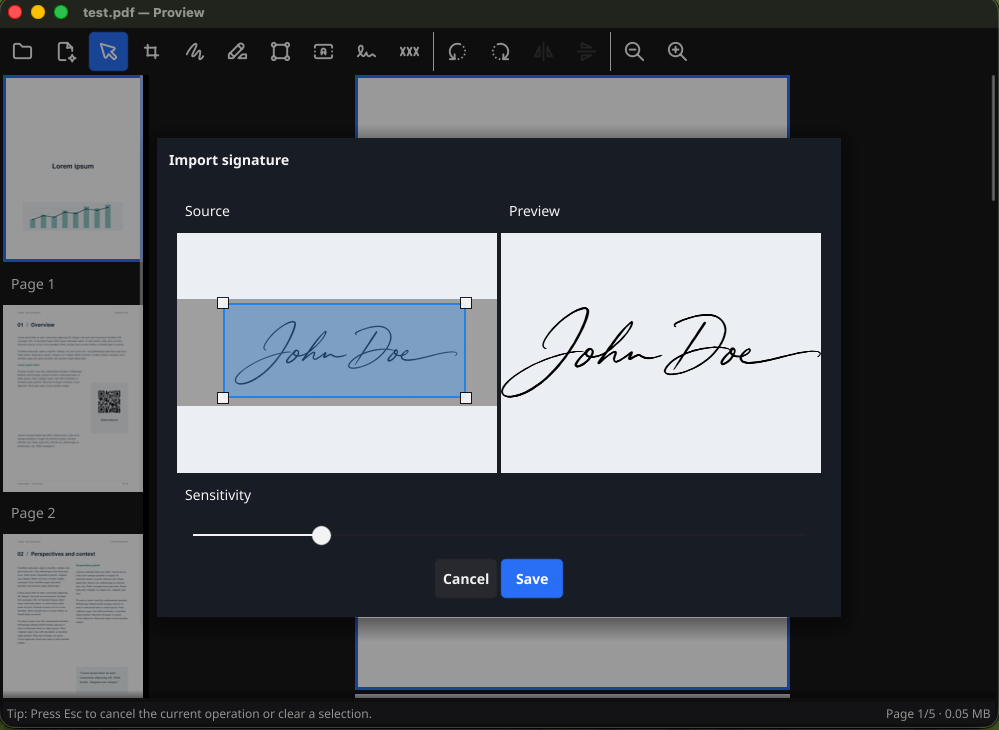Zoom in on the document

pos(677,52)
